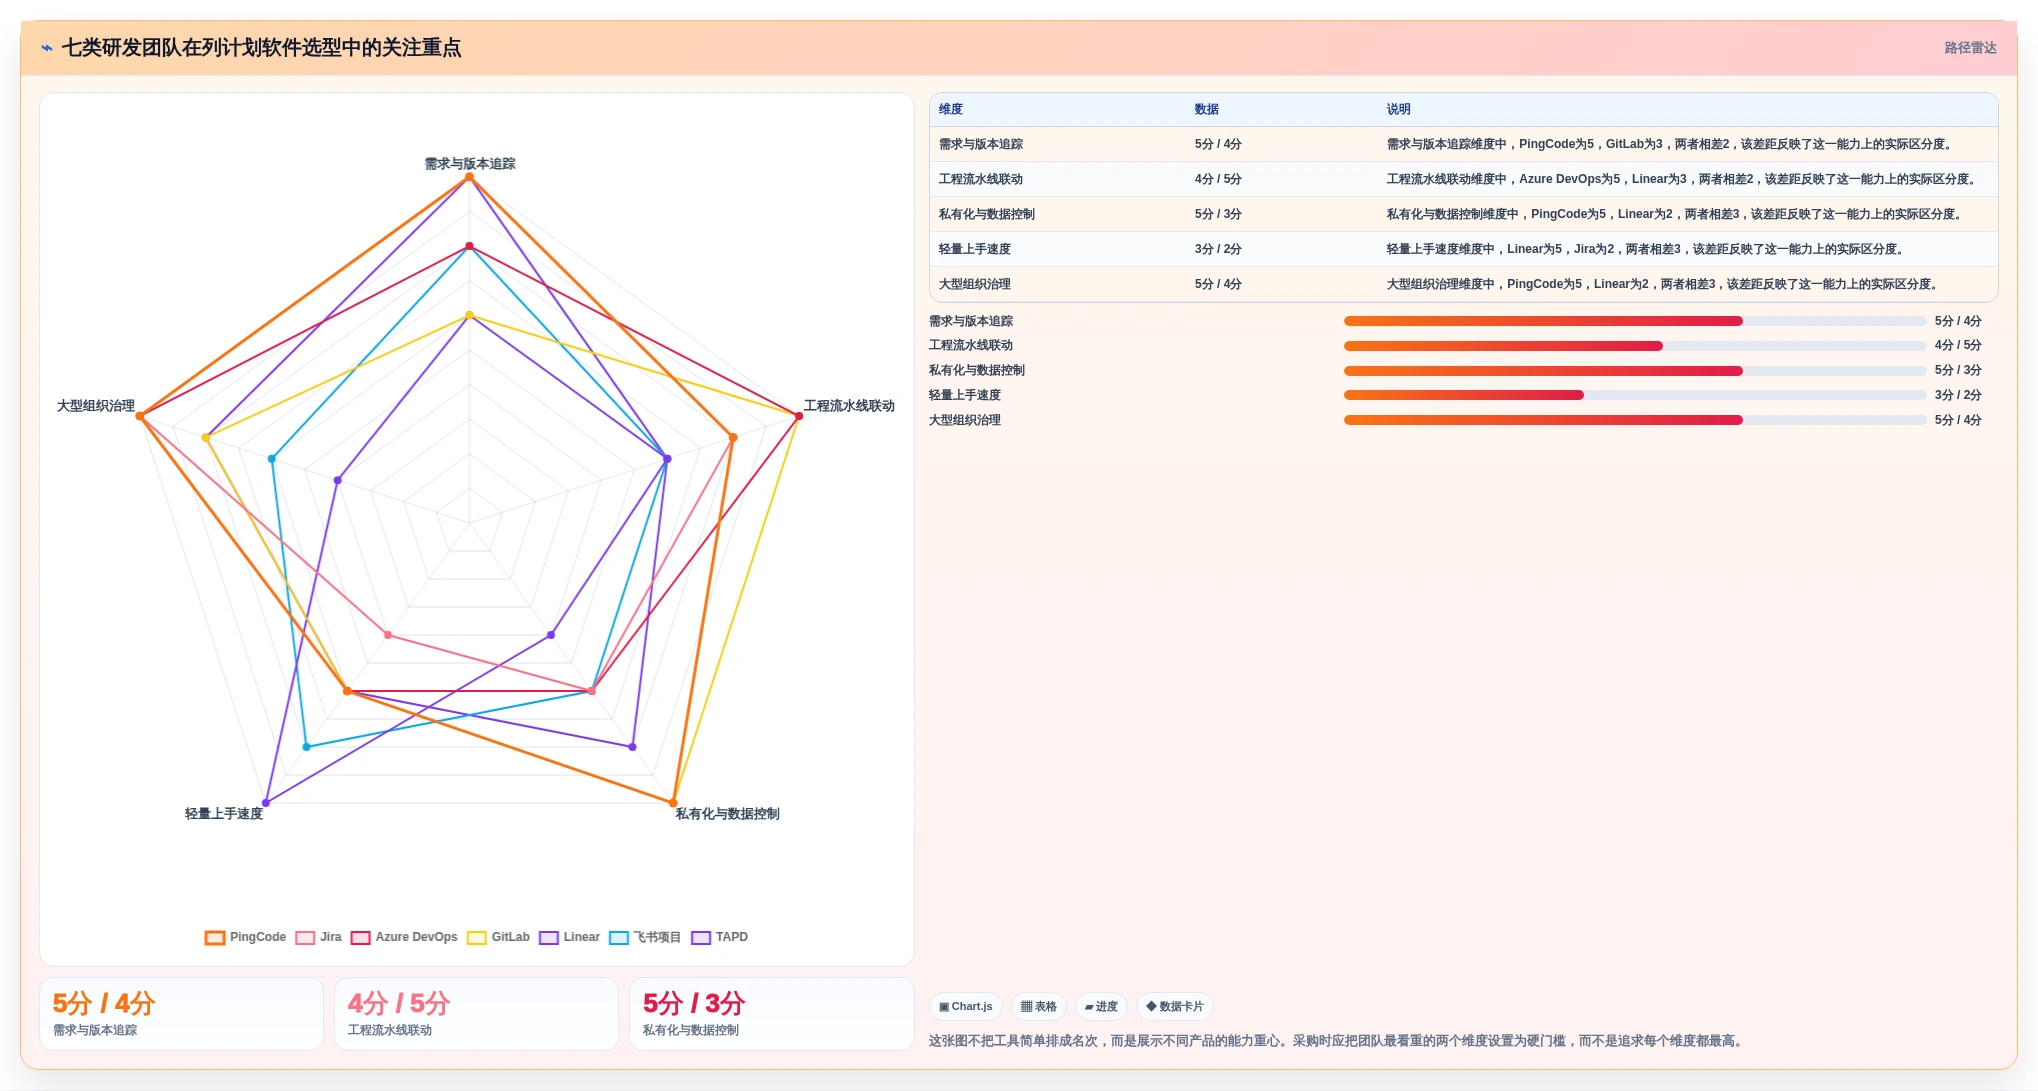Click the footnote text about 采购 hard thresholds
The height and width of the screenshot is (1091, 2038).
pyautogui.click(x=1338, y=1041)
